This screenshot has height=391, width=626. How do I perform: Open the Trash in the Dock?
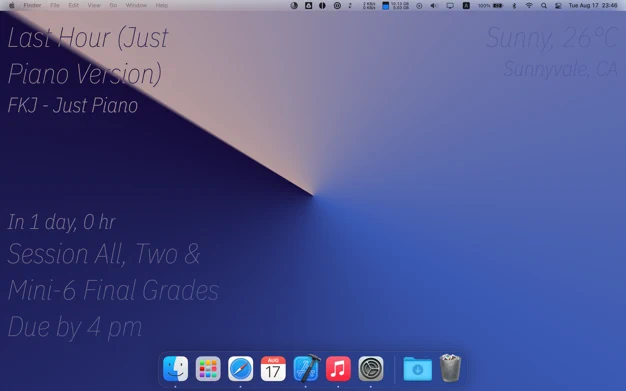pos(450,368)
